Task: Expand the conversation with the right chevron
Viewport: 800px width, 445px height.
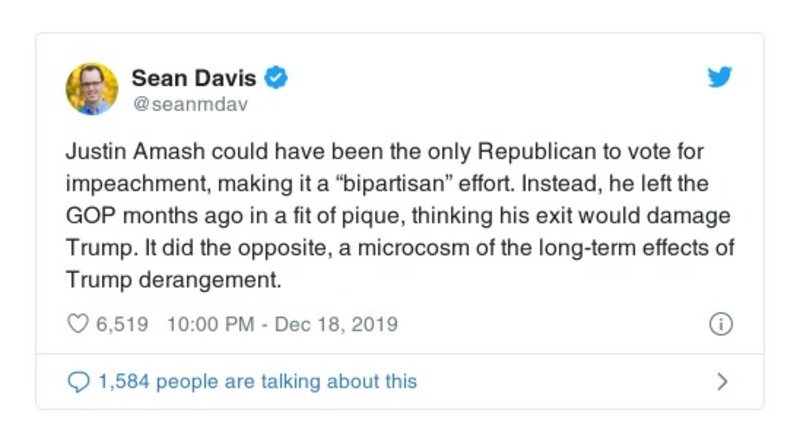Action: pos(722,381)
